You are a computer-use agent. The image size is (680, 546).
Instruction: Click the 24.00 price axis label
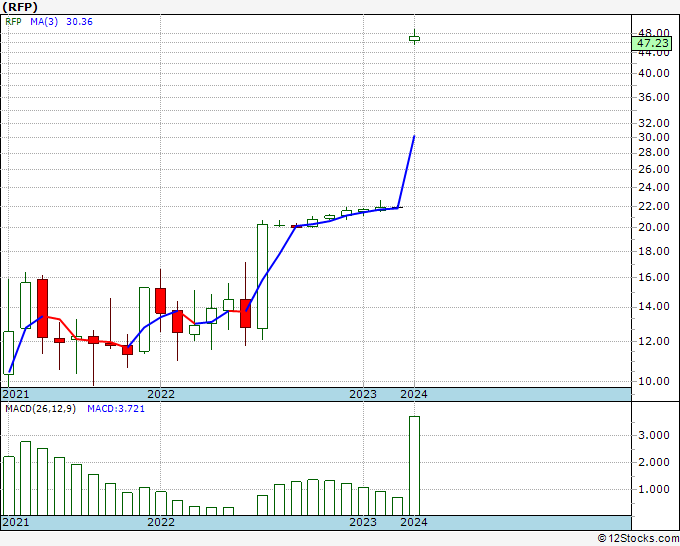654,187
